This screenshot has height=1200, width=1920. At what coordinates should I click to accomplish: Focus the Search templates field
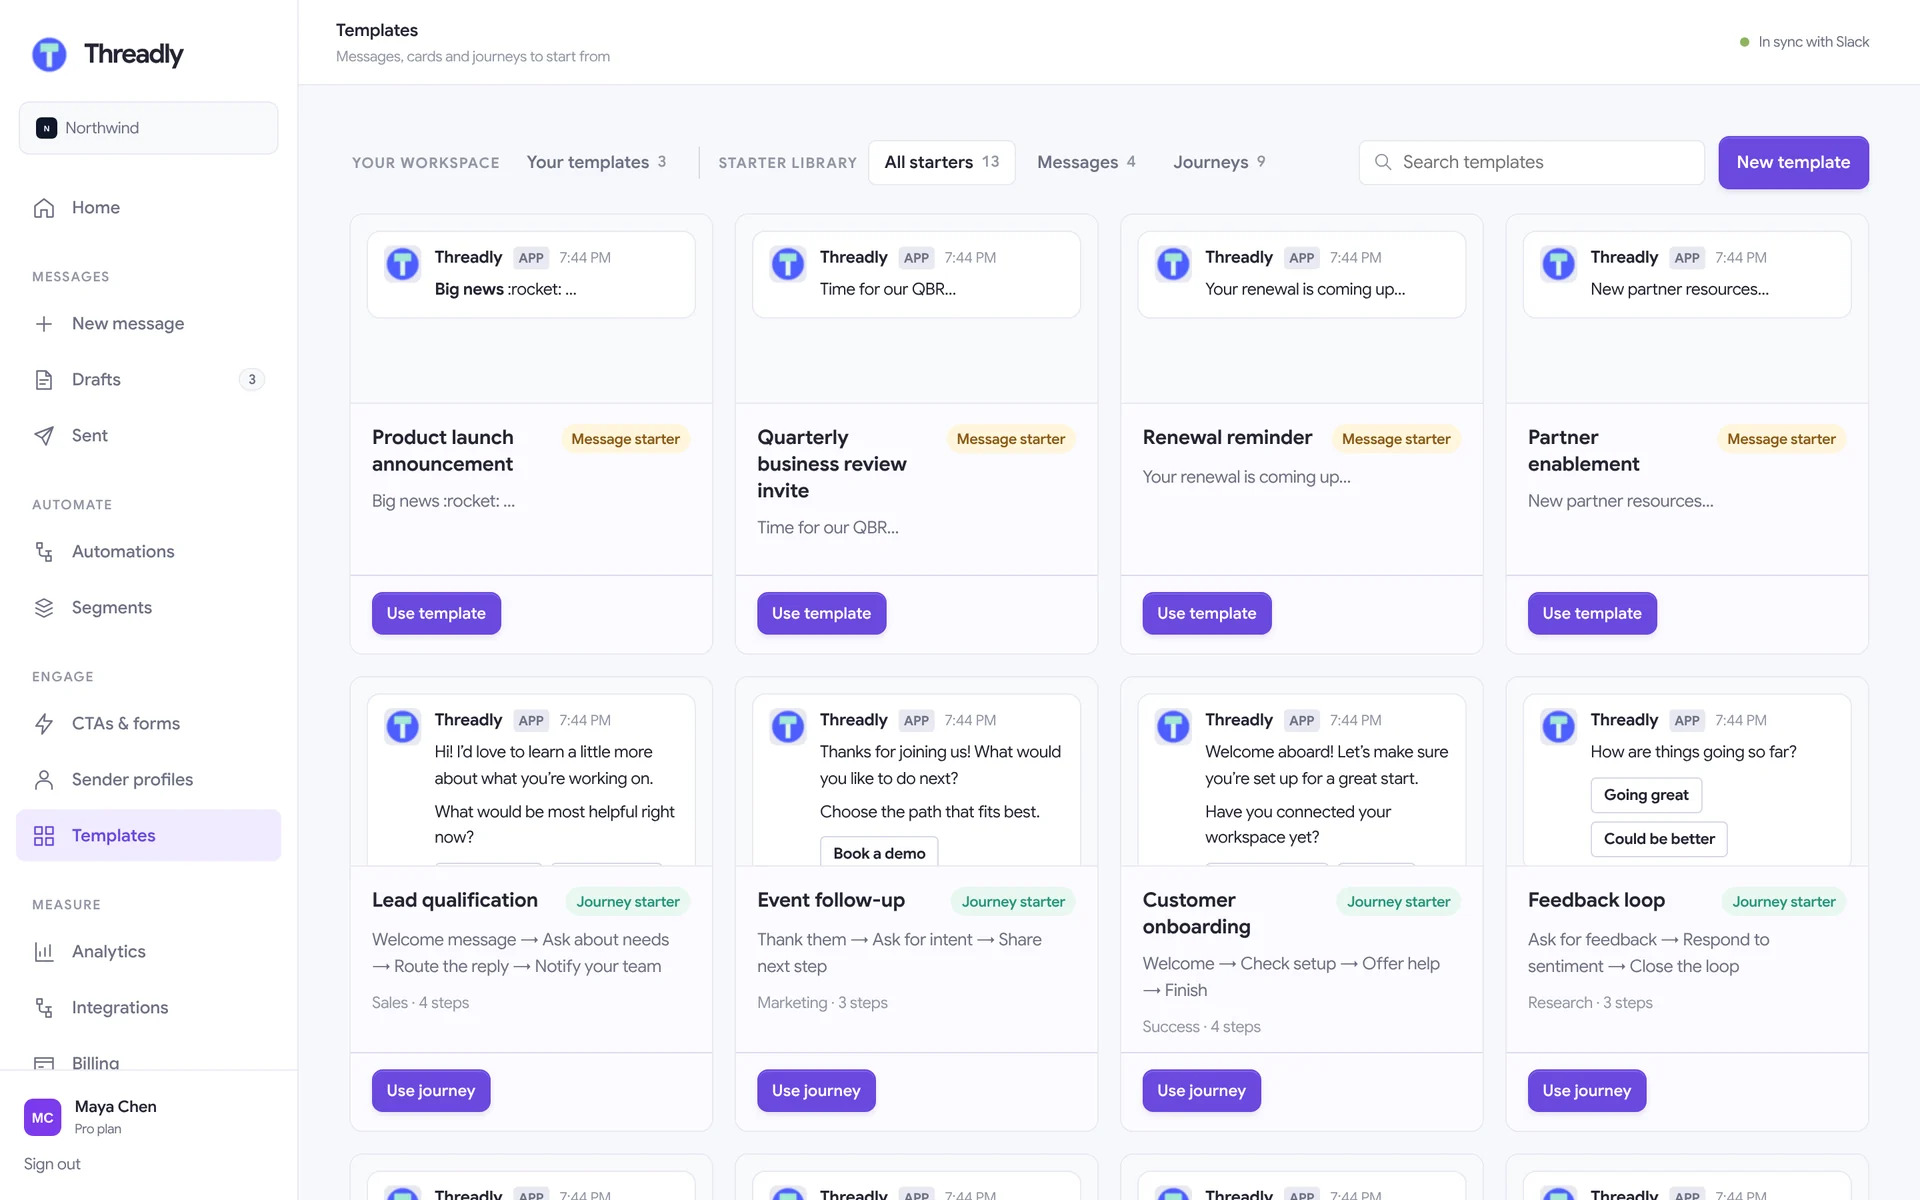coord(1531,162)
